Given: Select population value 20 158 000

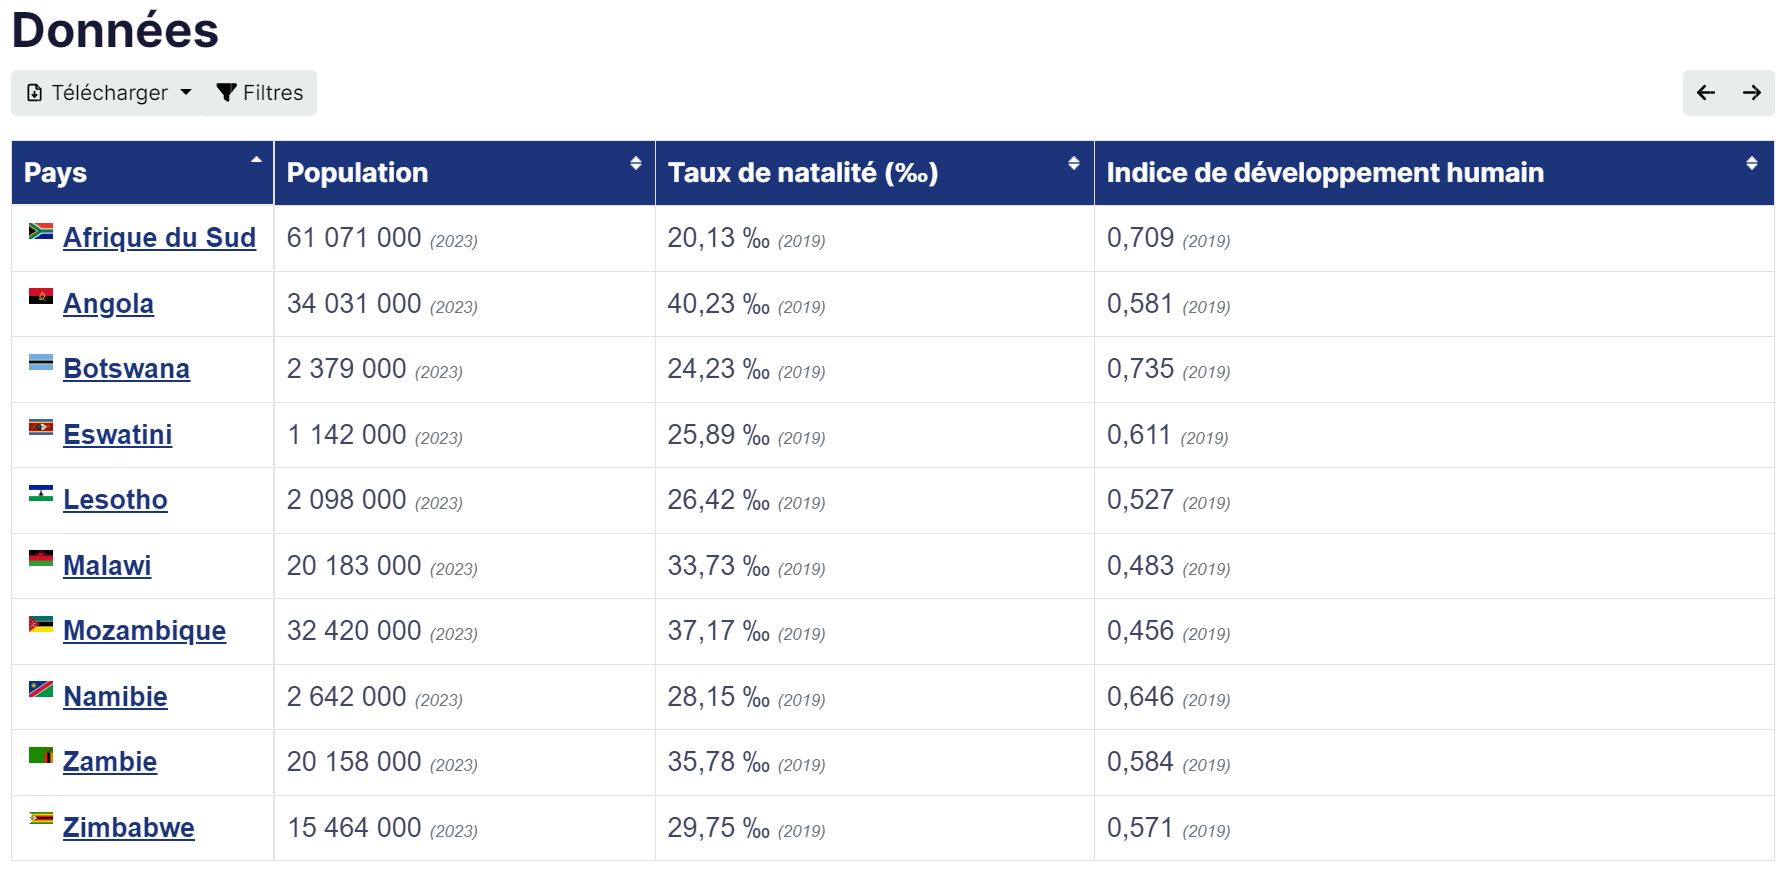Looking at the screenshot, I should pos(354,762).
